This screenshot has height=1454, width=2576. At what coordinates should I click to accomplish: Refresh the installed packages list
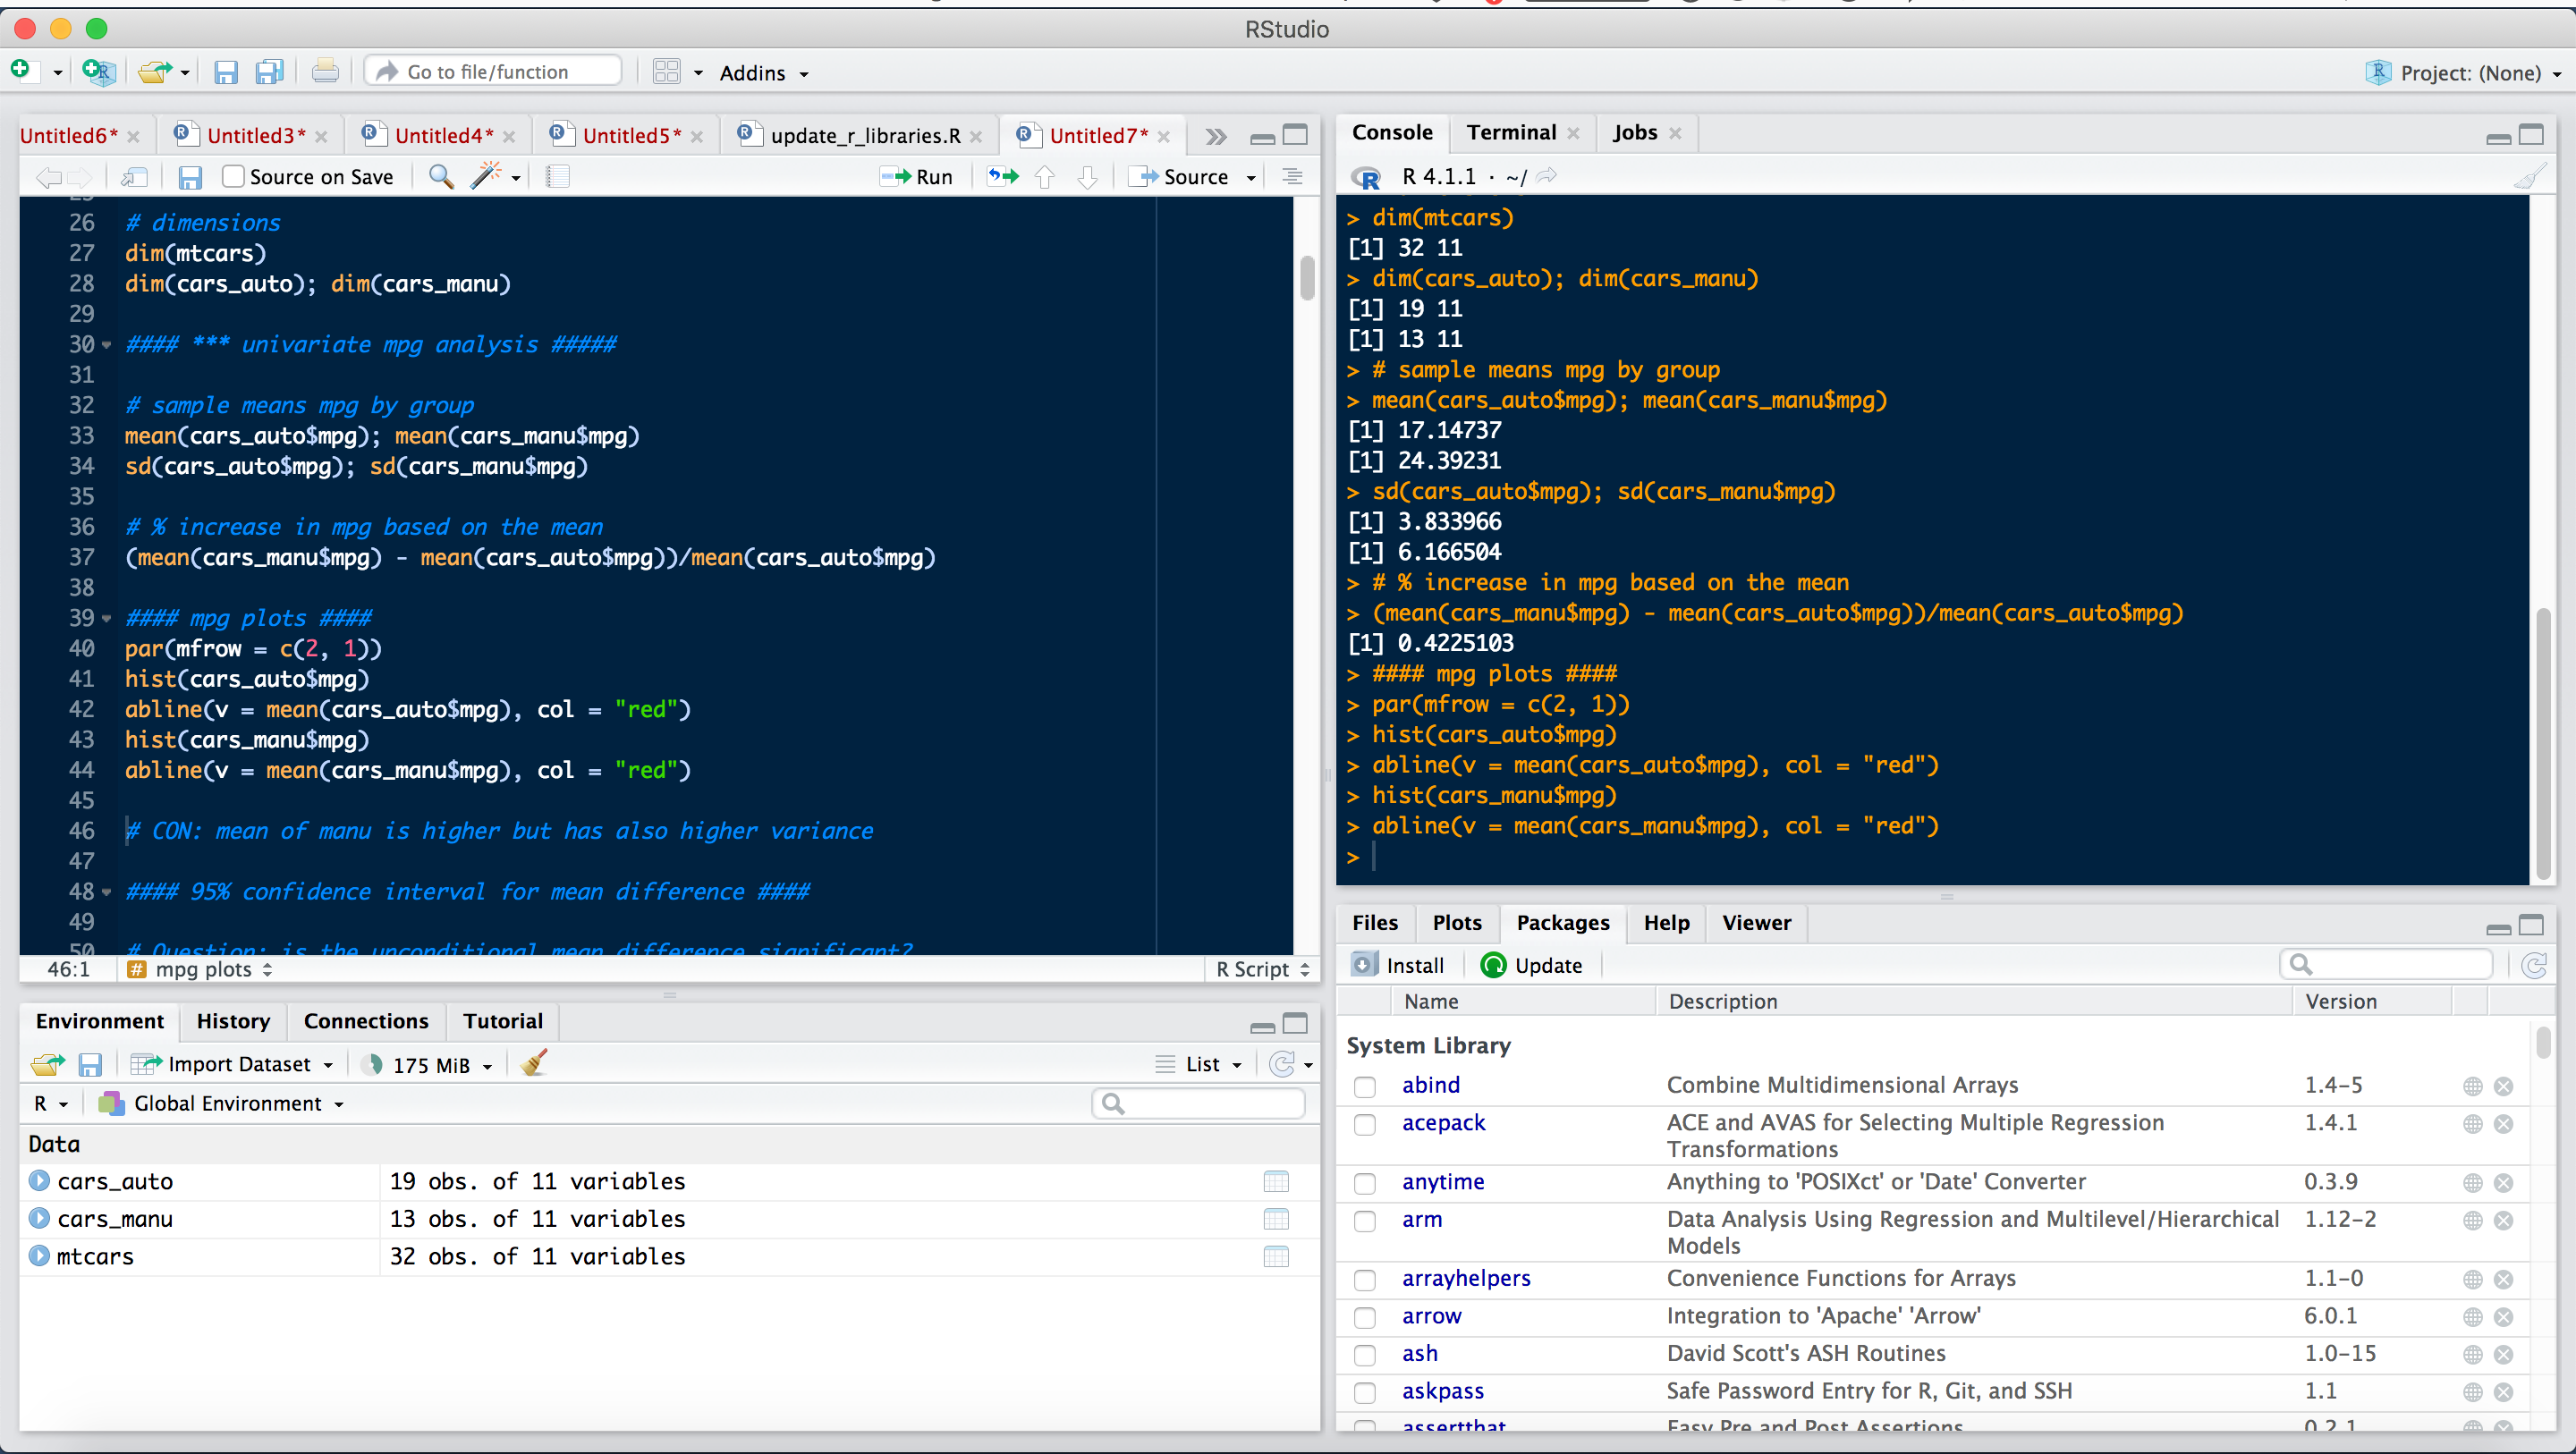pos(2536,965)
